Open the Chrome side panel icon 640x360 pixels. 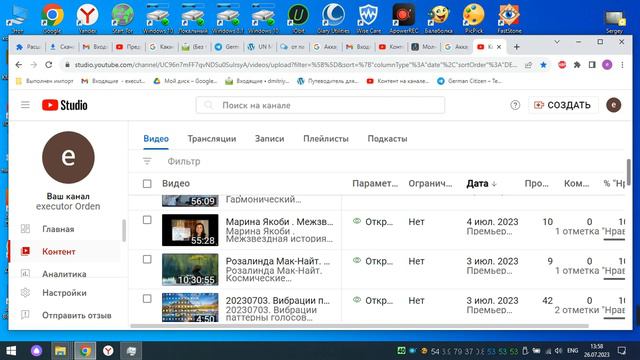click(x=592, y=65)
